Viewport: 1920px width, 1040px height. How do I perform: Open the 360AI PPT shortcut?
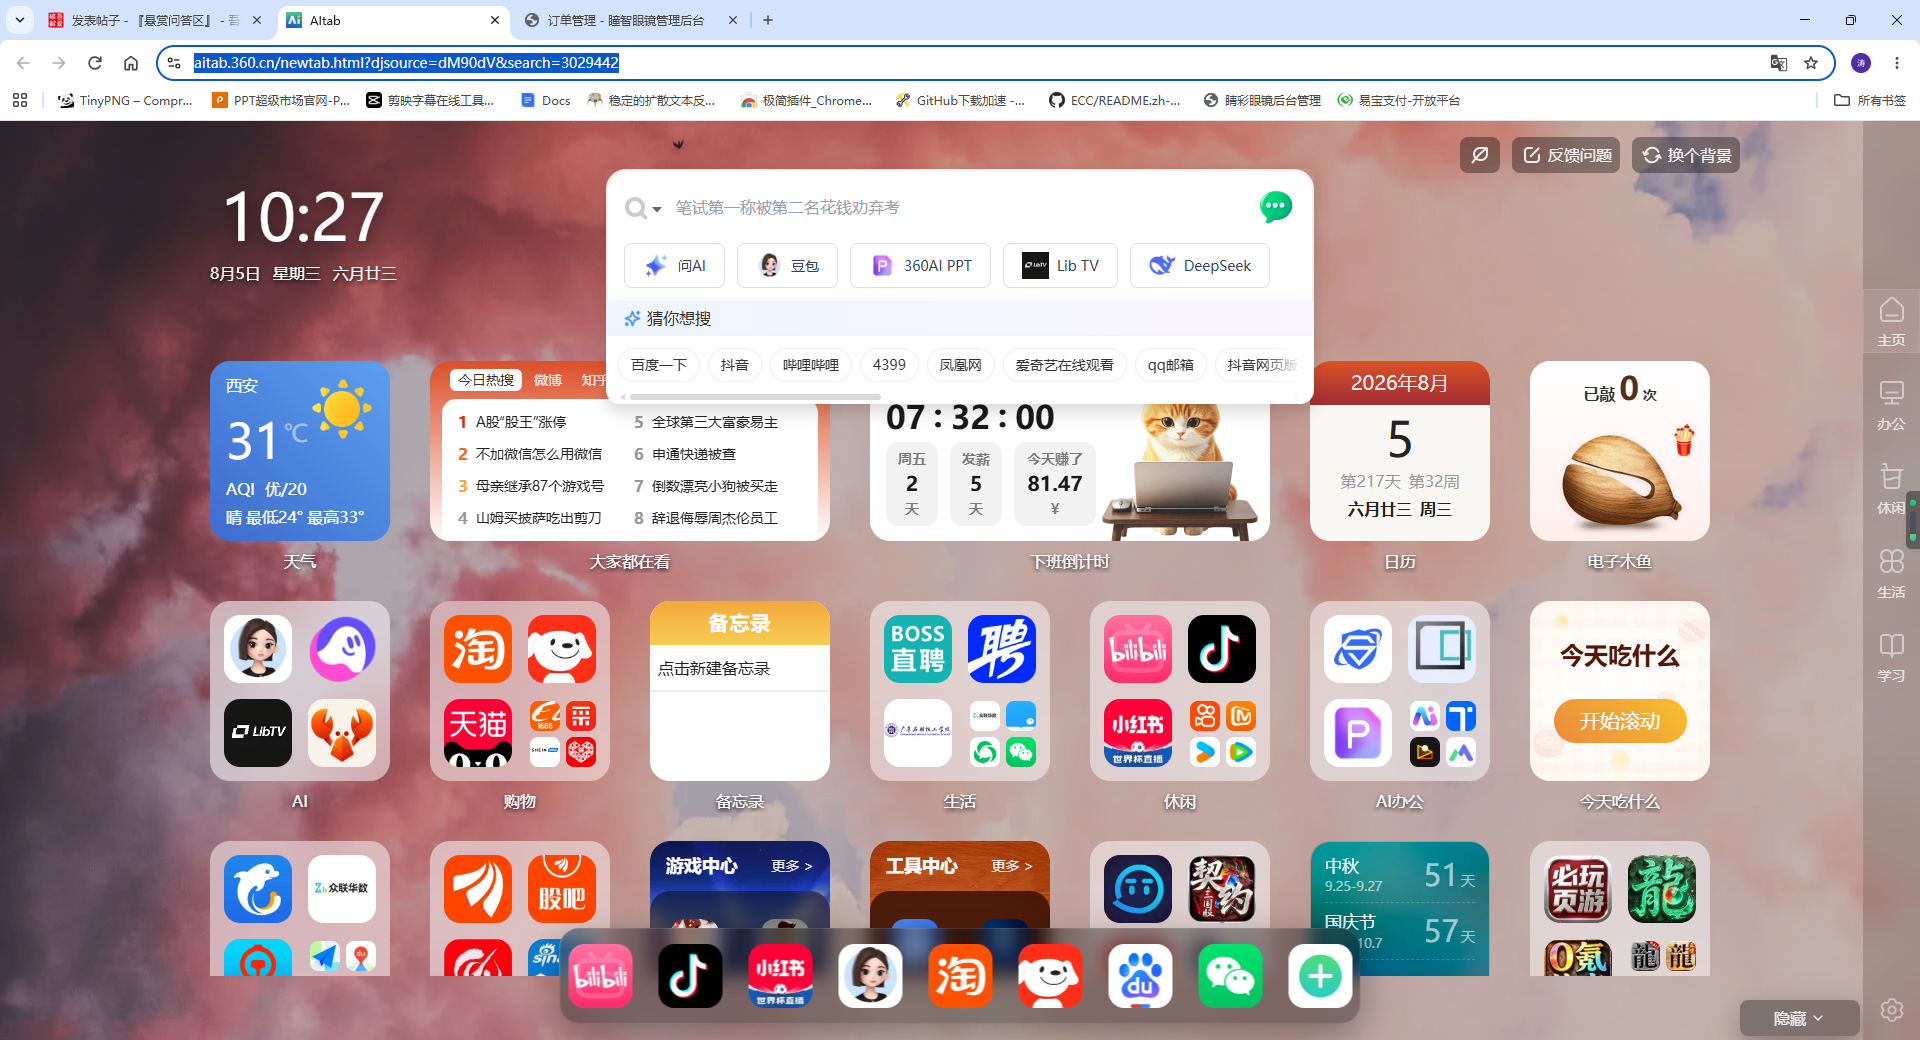click(921, 266)
